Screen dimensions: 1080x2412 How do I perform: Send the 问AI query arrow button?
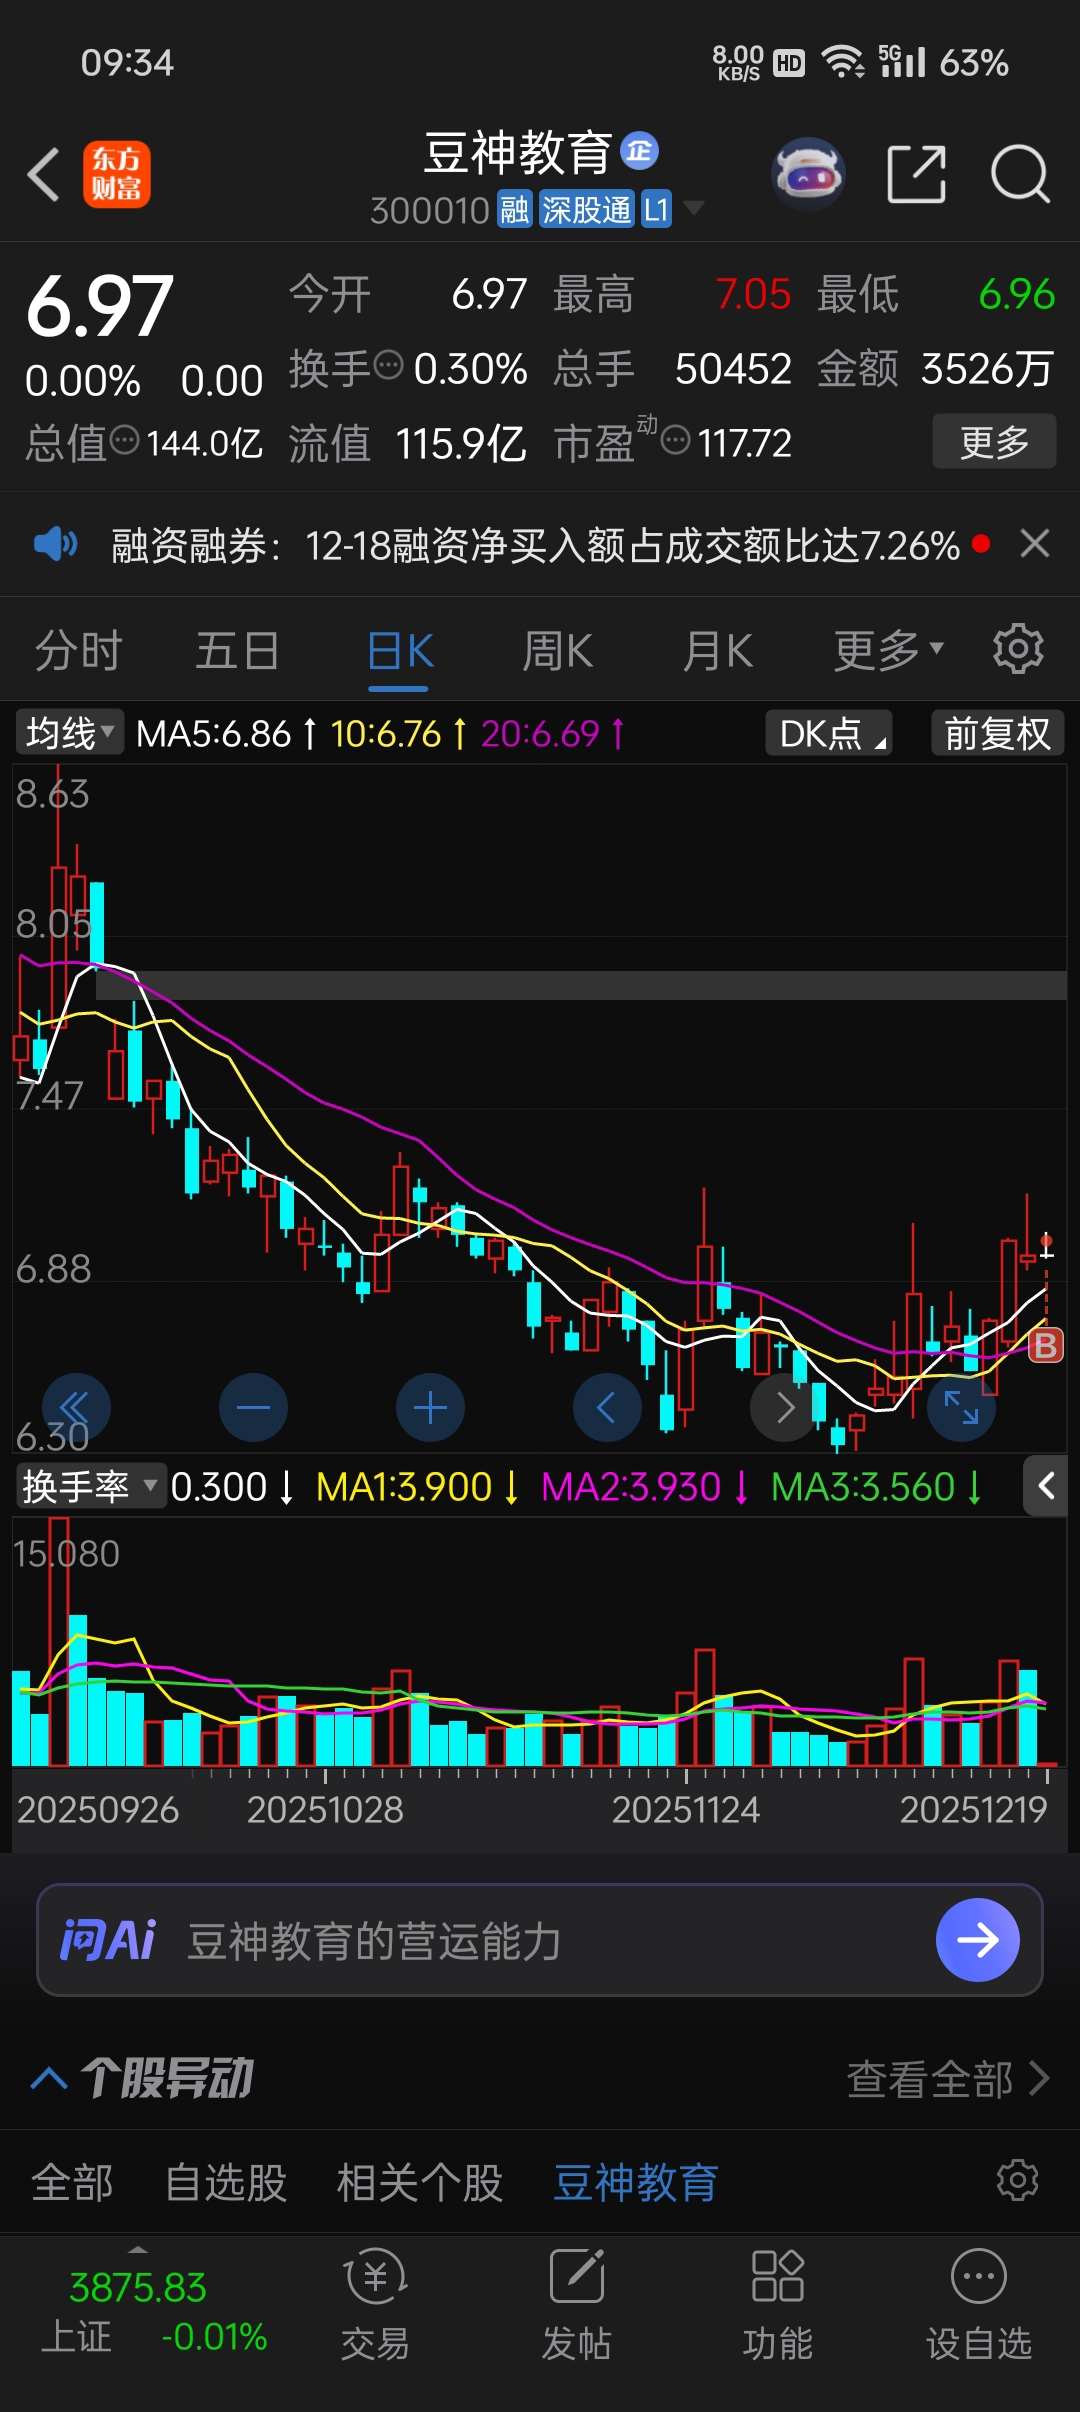click(977, 1940)
